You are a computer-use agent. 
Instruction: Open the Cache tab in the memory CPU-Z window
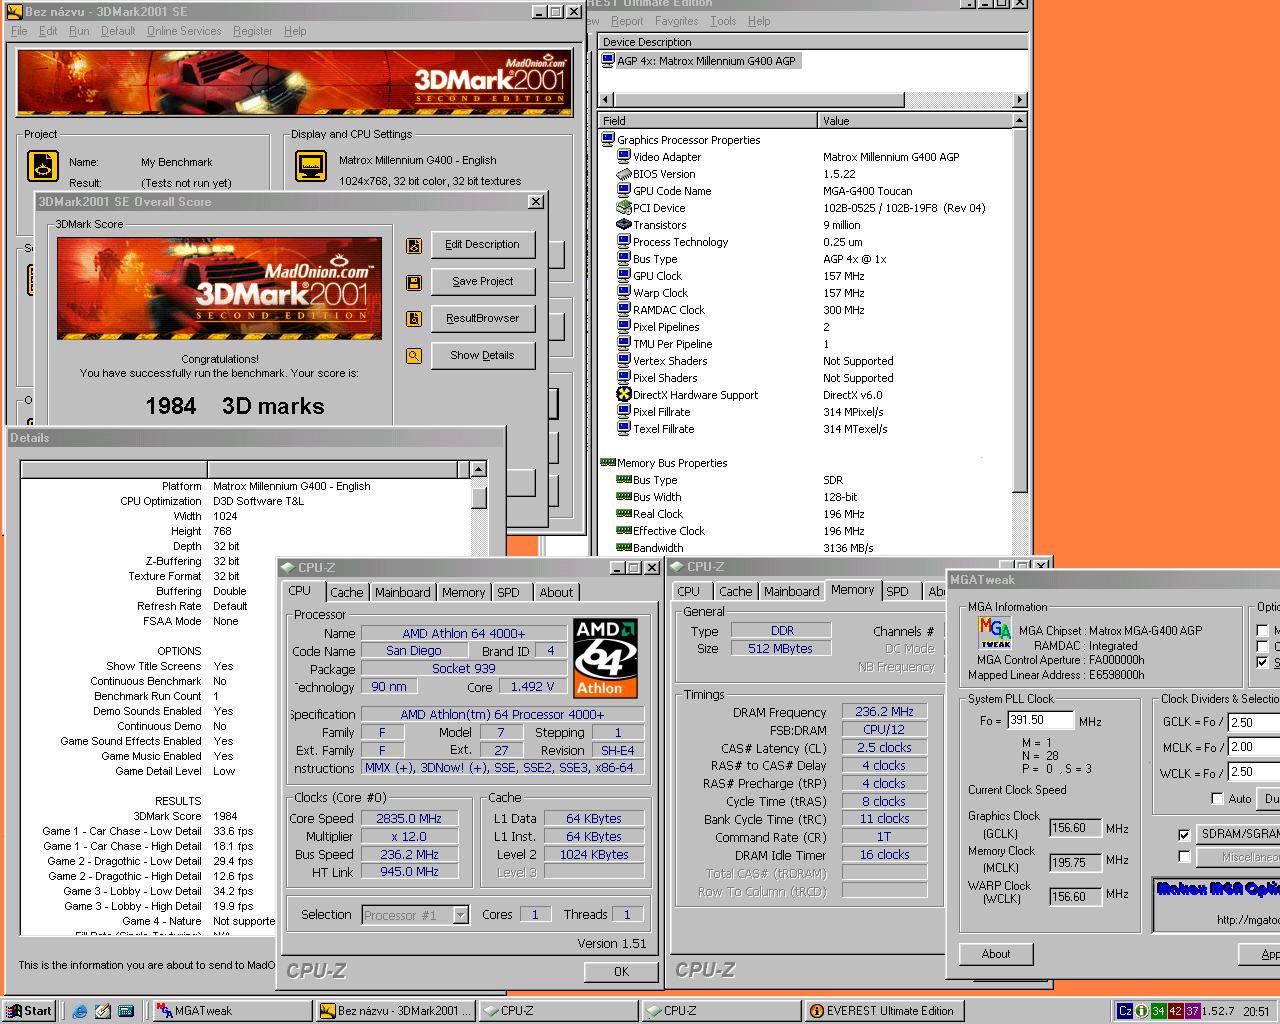735,591
